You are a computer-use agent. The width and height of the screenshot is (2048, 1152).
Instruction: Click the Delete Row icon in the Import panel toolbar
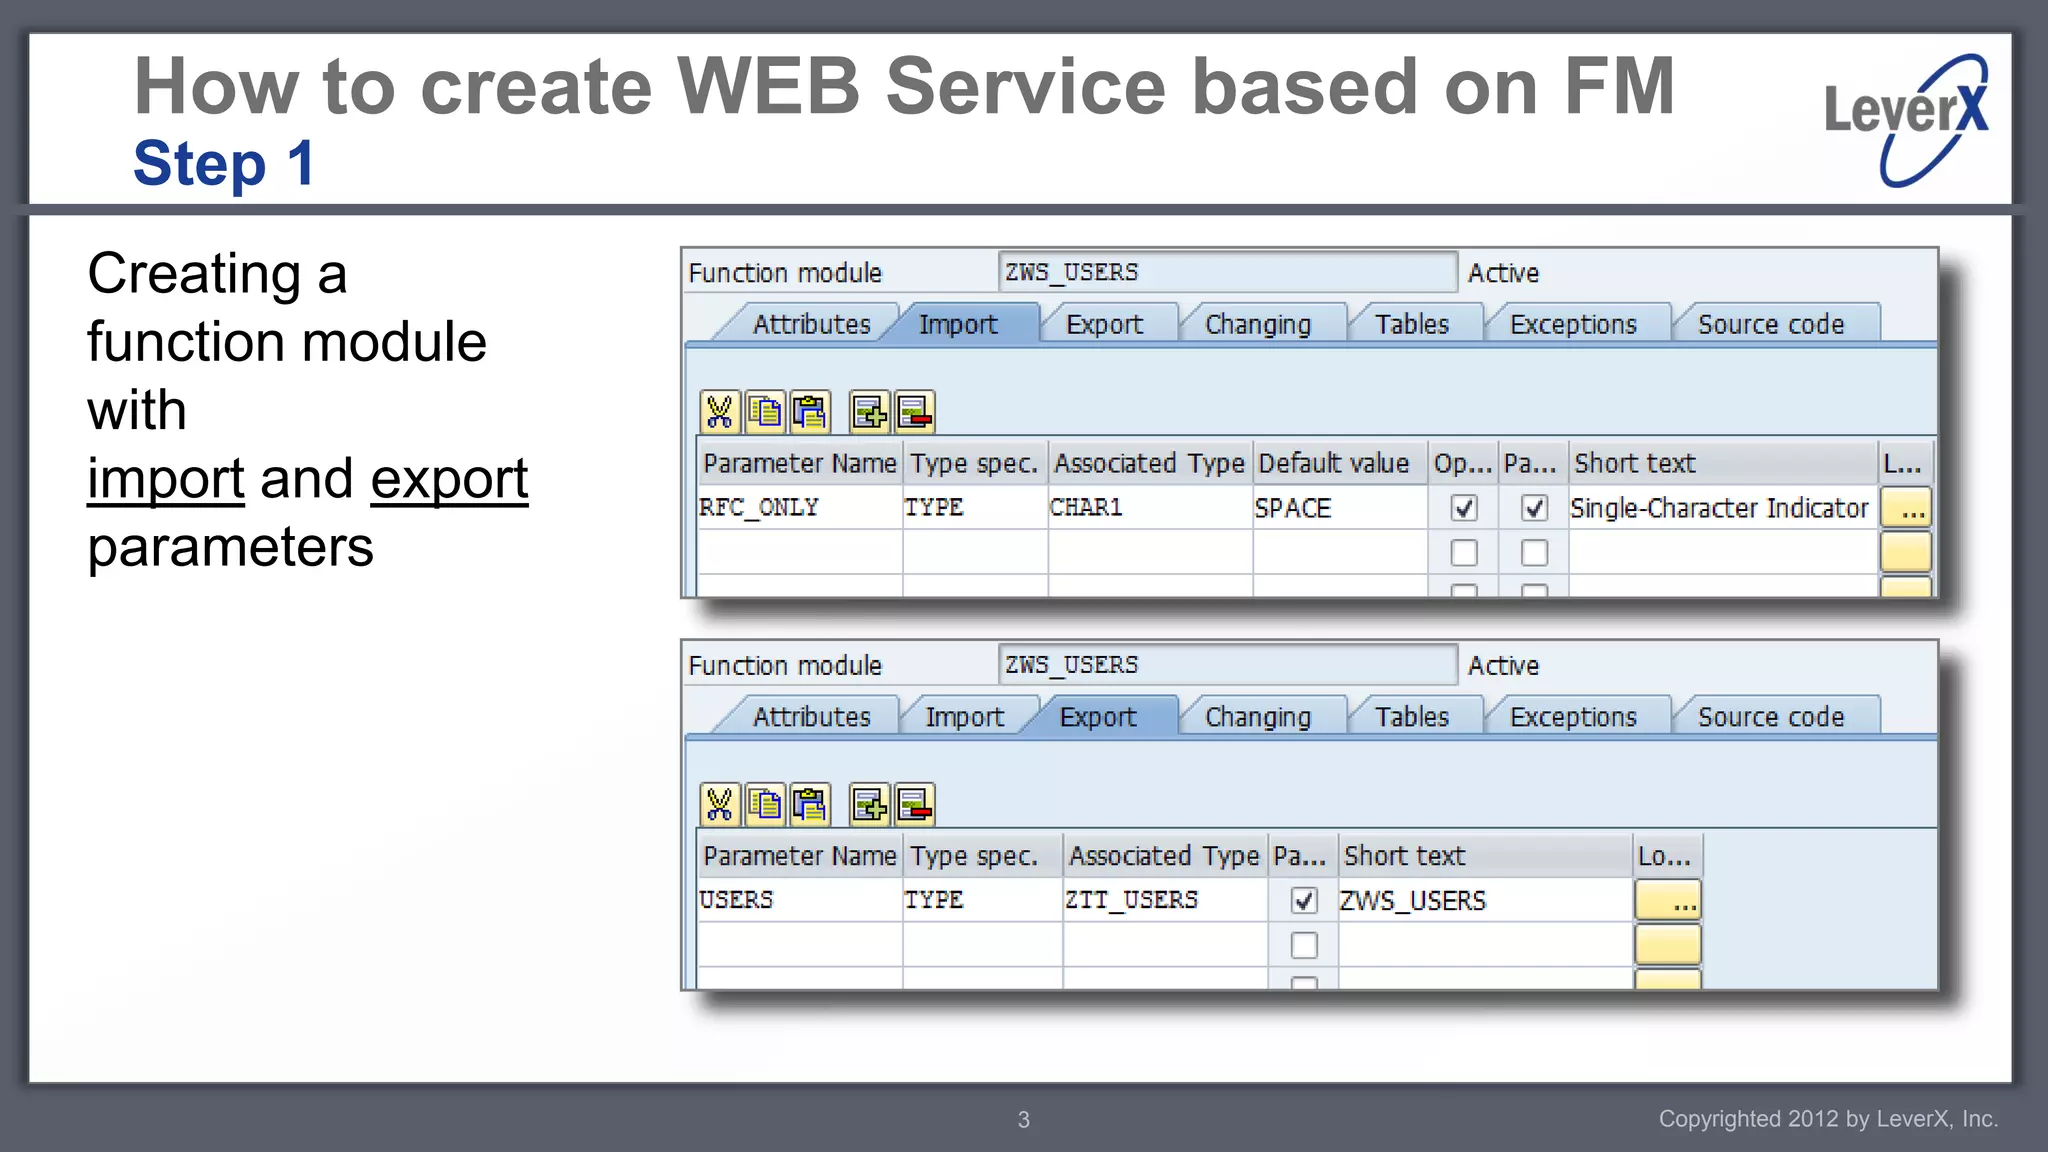914,412
